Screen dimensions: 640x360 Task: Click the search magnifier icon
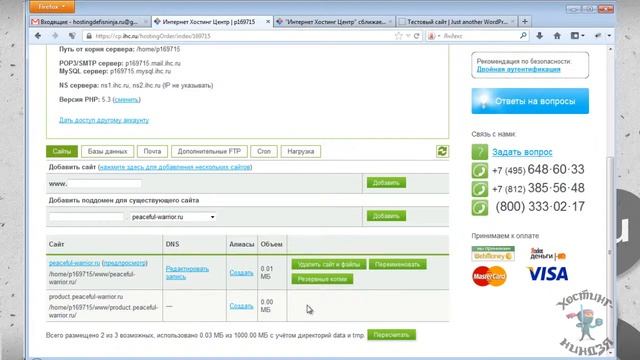523,36
